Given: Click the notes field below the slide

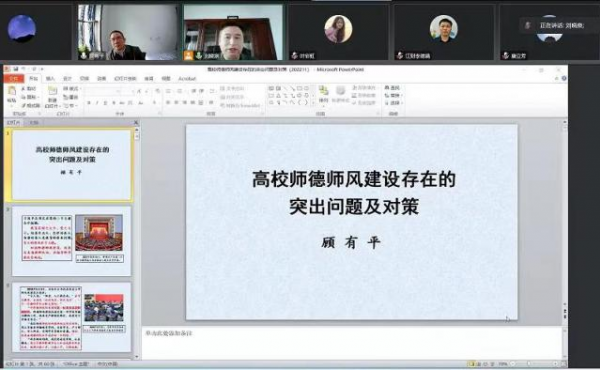Looking at the screenshot, I should coord(352,343).
